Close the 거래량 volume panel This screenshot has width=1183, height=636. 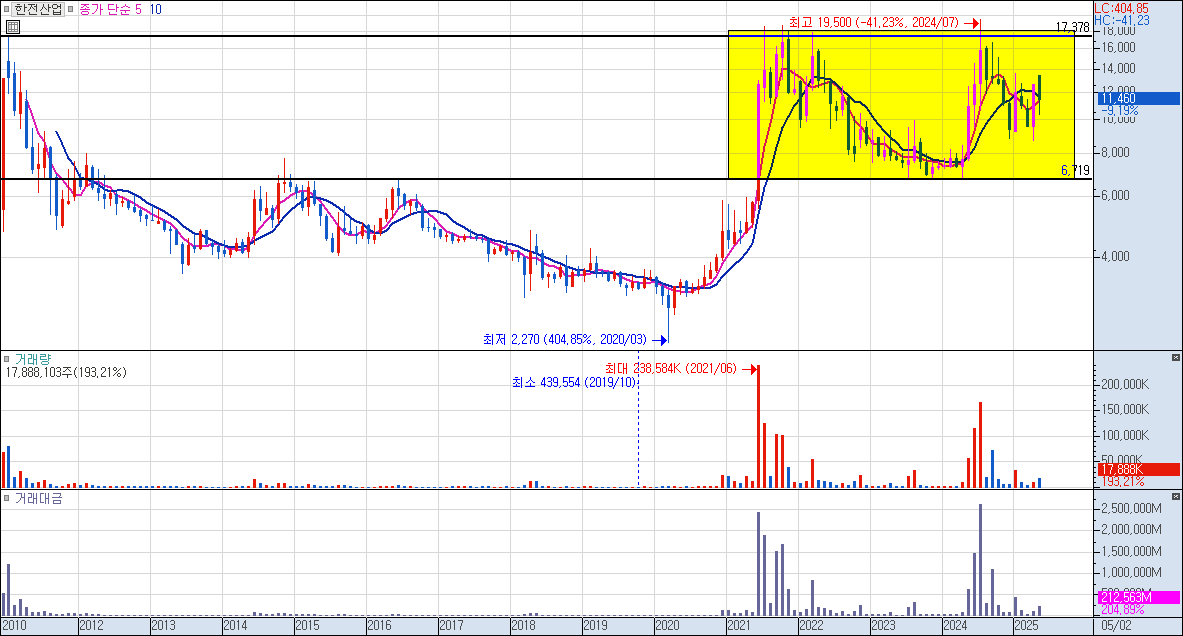click(x=1175, y=357)
